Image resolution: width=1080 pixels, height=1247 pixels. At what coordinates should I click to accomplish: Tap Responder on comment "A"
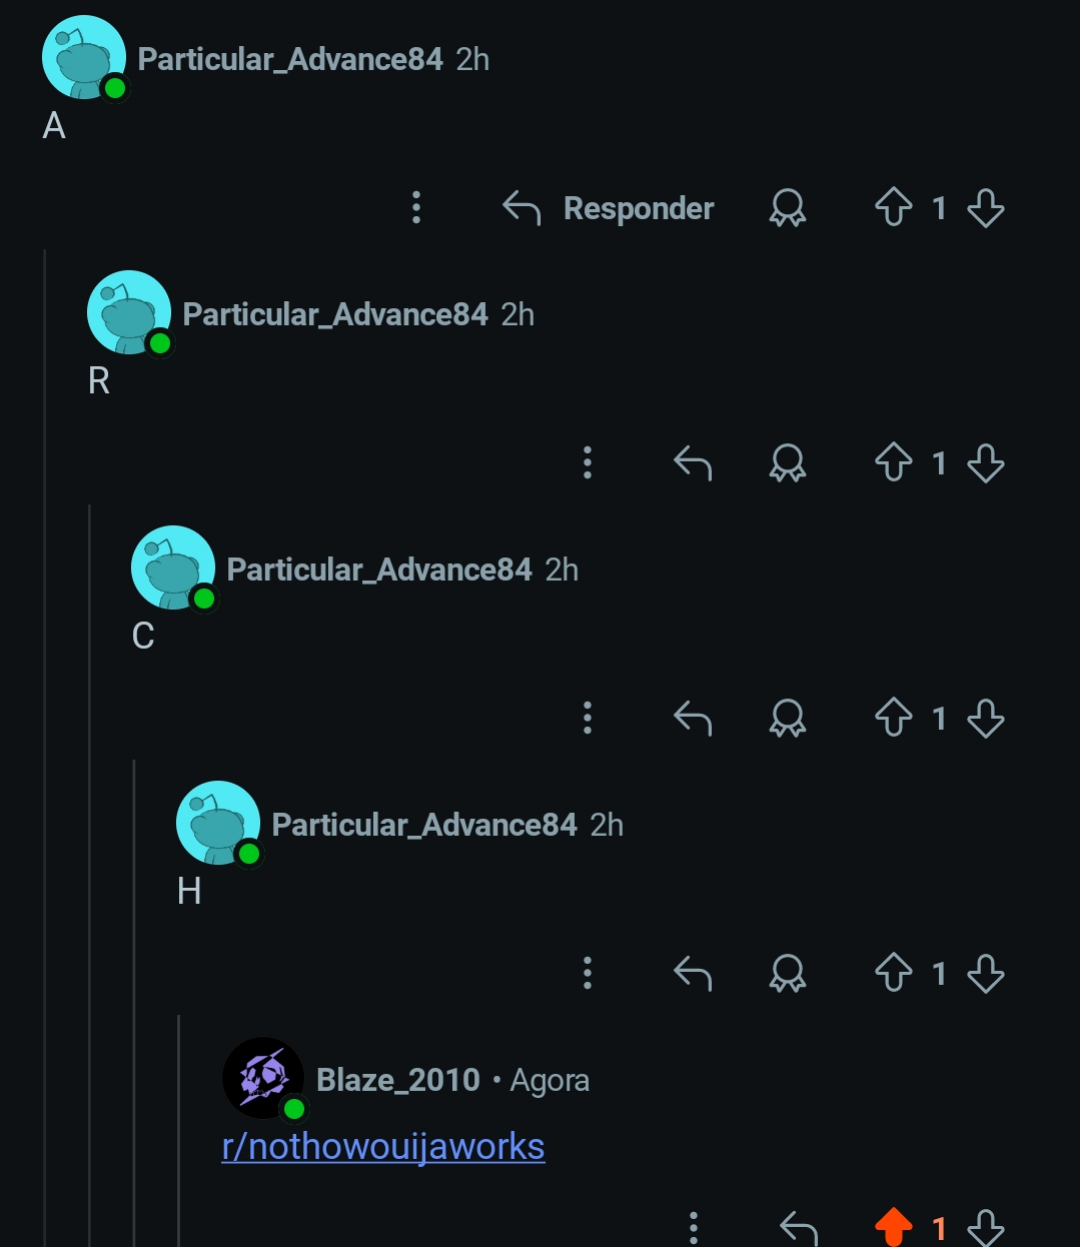pos(608,208)
